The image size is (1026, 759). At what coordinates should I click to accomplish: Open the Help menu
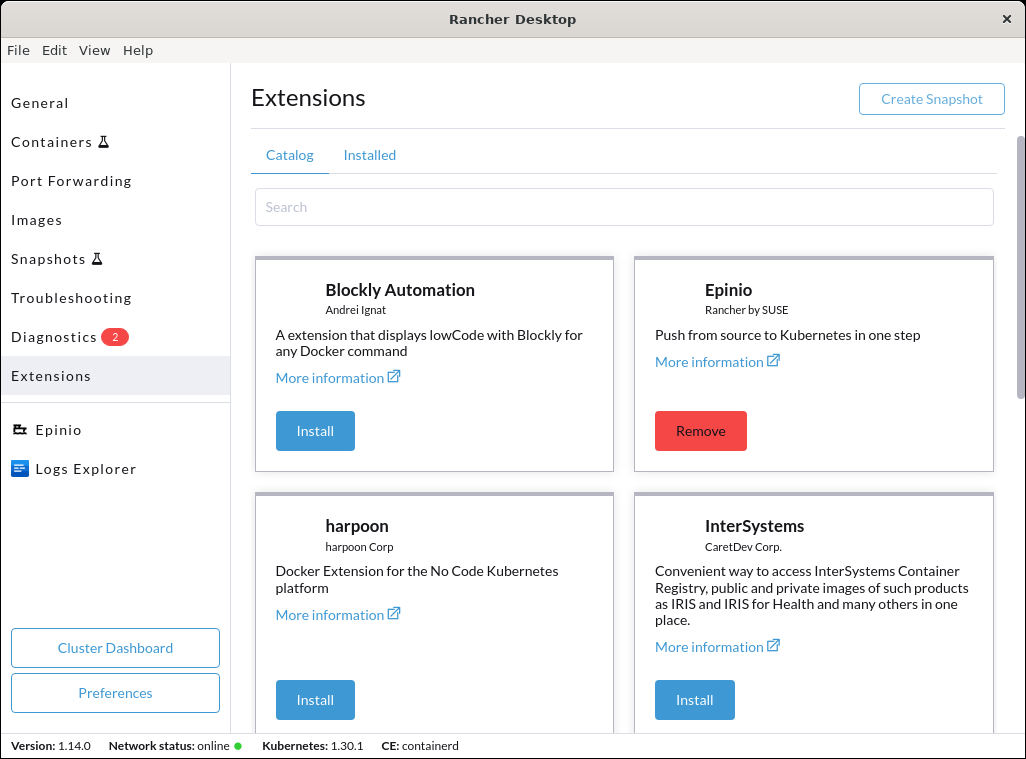tap(138, 50)
